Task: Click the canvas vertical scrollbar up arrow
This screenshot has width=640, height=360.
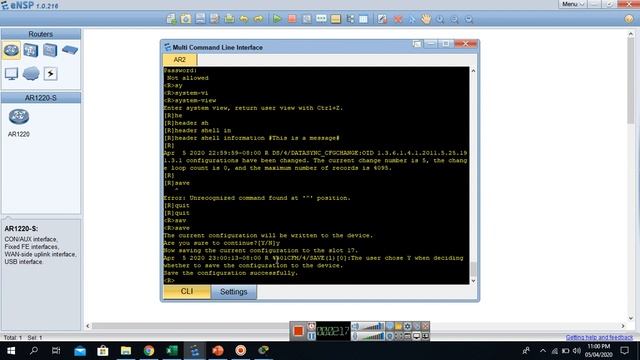Action: [x=631, y=35]
